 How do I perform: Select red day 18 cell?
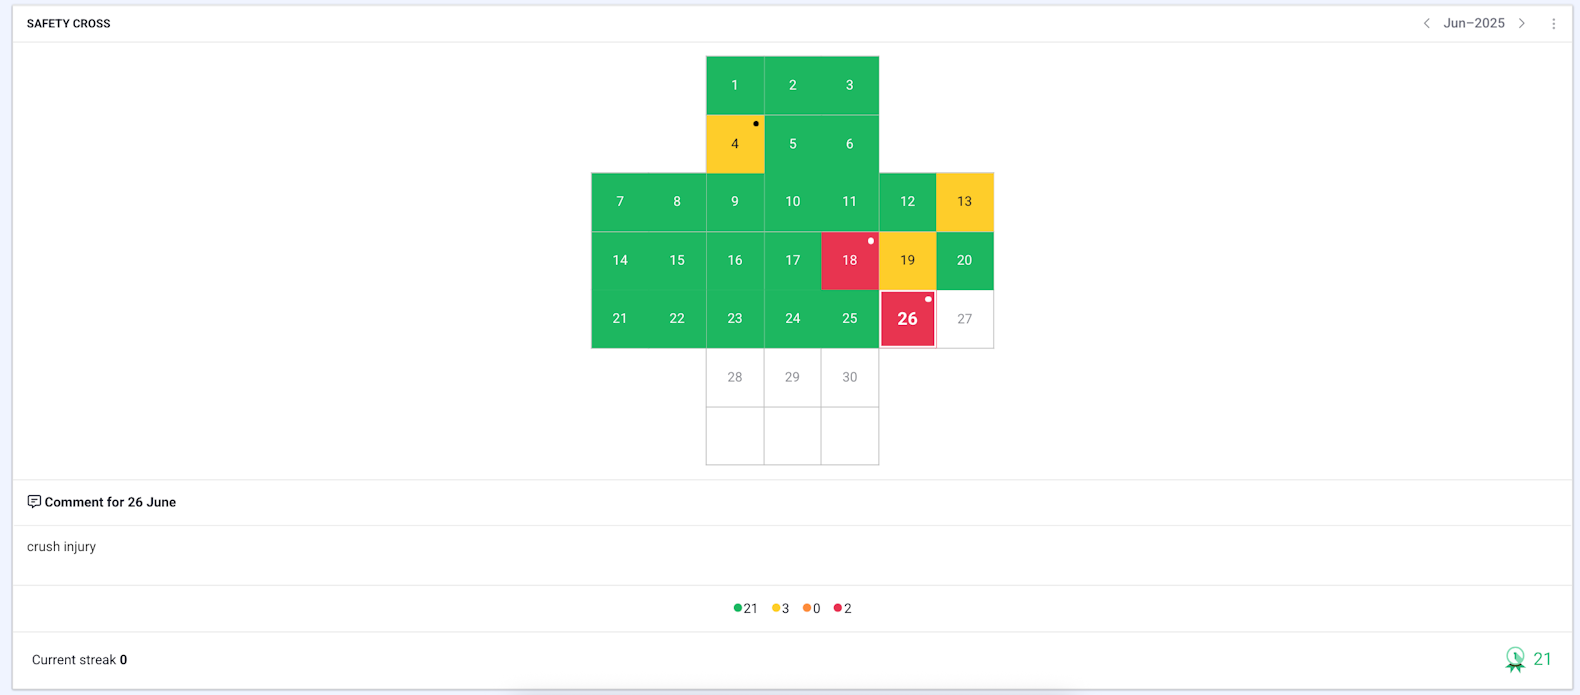point(849,261)
